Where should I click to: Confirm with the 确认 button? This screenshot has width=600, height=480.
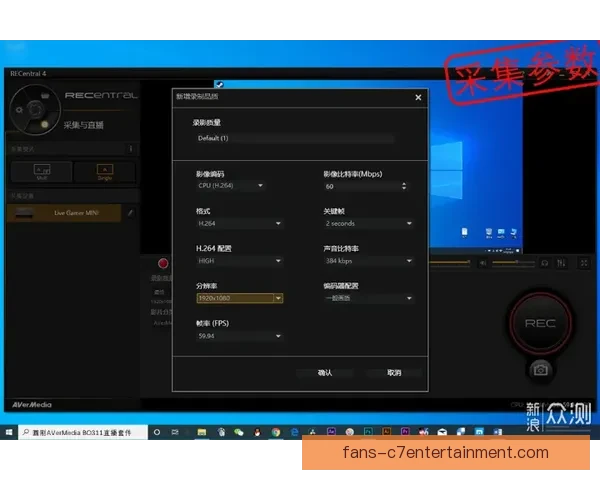[324, 372]
